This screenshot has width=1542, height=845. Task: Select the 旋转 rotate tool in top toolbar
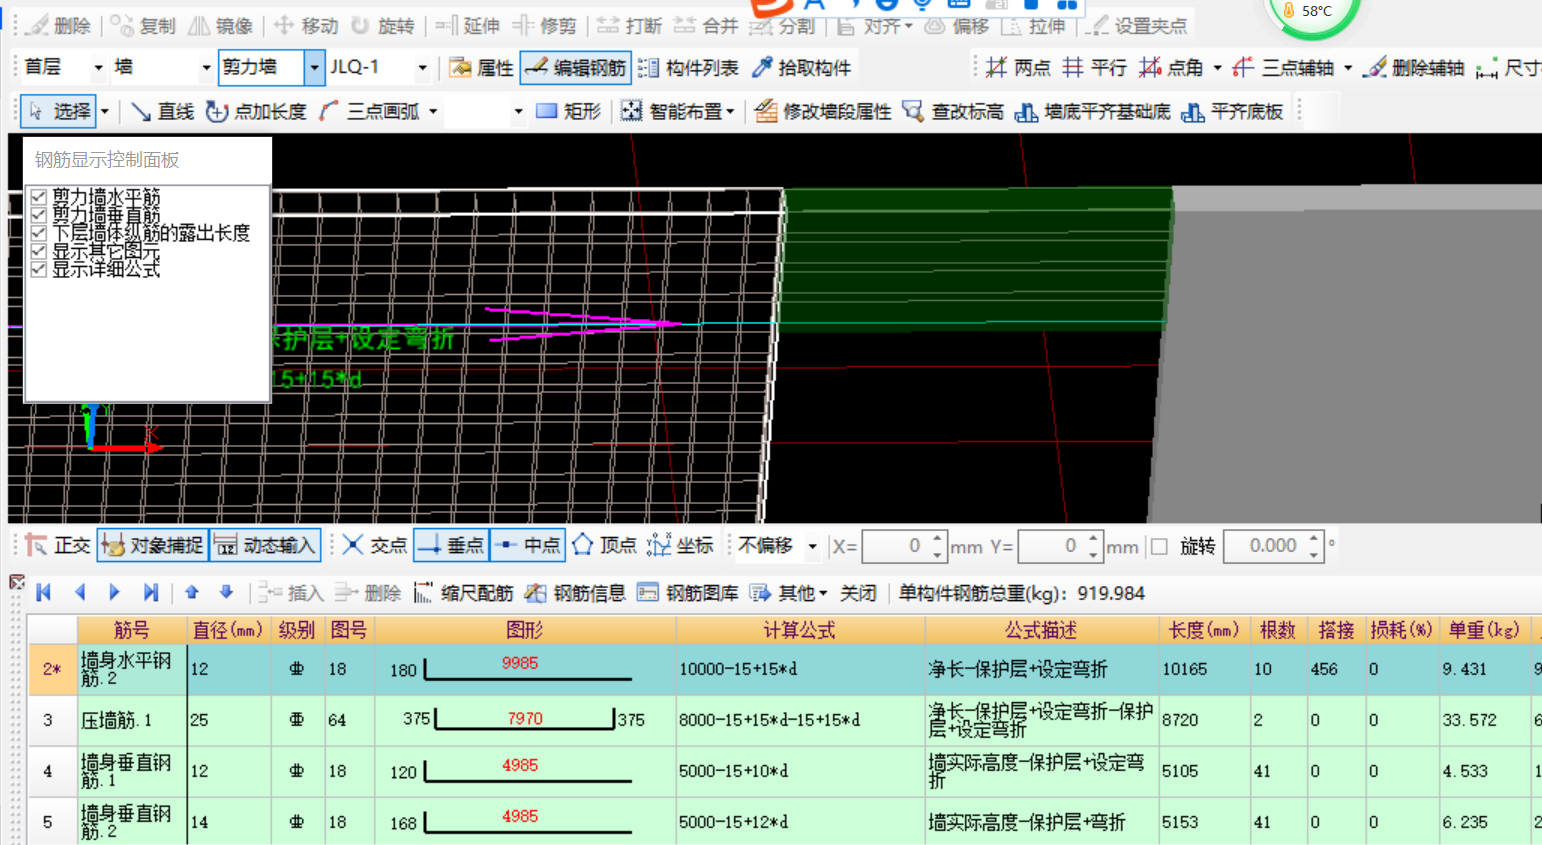383,26
